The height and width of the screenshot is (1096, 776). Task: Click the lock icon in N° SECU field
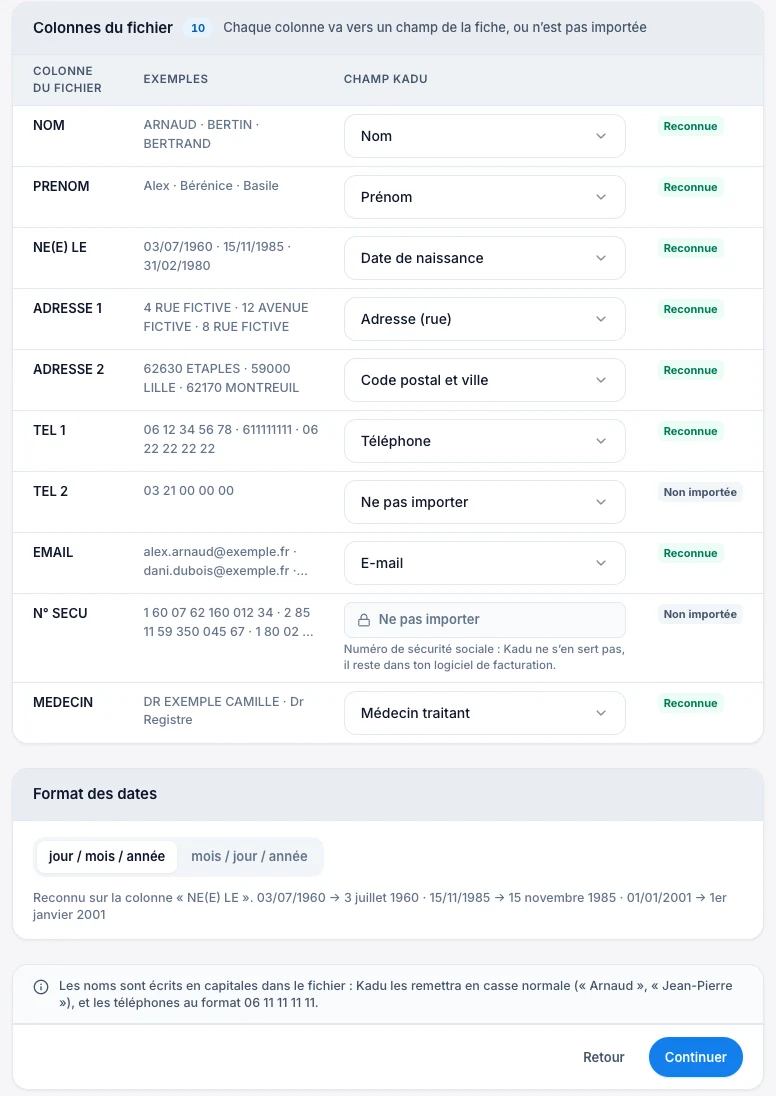pyautogui.click(x=364, y=620)
